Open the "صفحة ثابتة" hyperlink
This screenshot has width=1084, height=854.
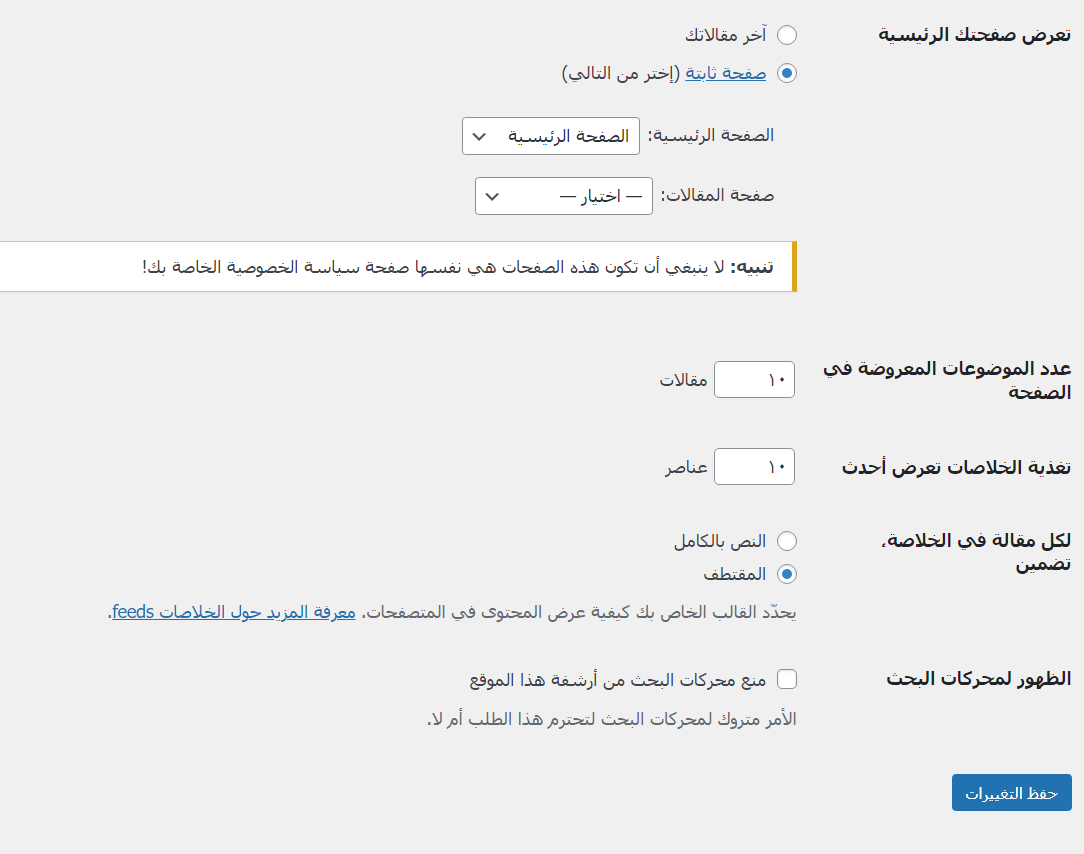click(x=725, y=73)
